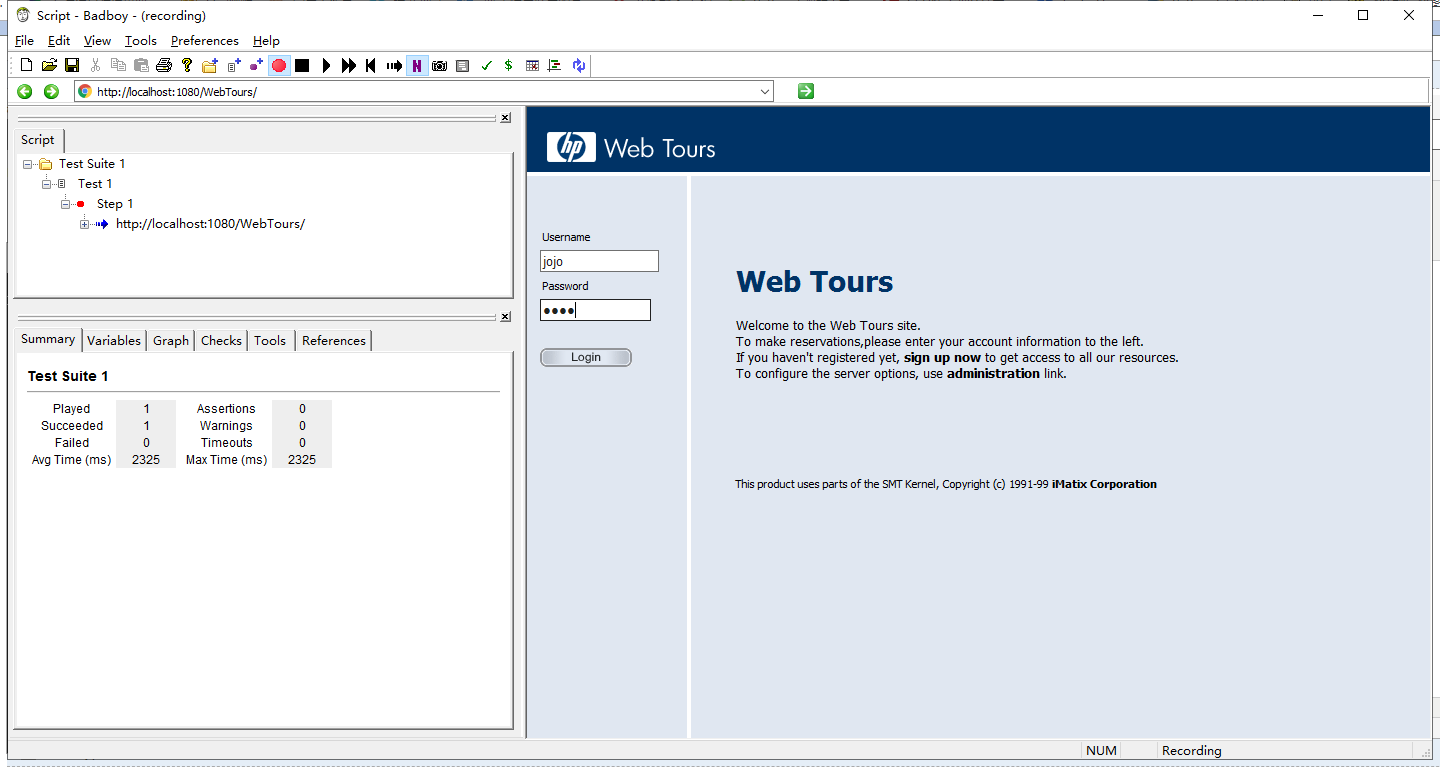Click the Login button
1440x767 pixels.
click(586, 357)
